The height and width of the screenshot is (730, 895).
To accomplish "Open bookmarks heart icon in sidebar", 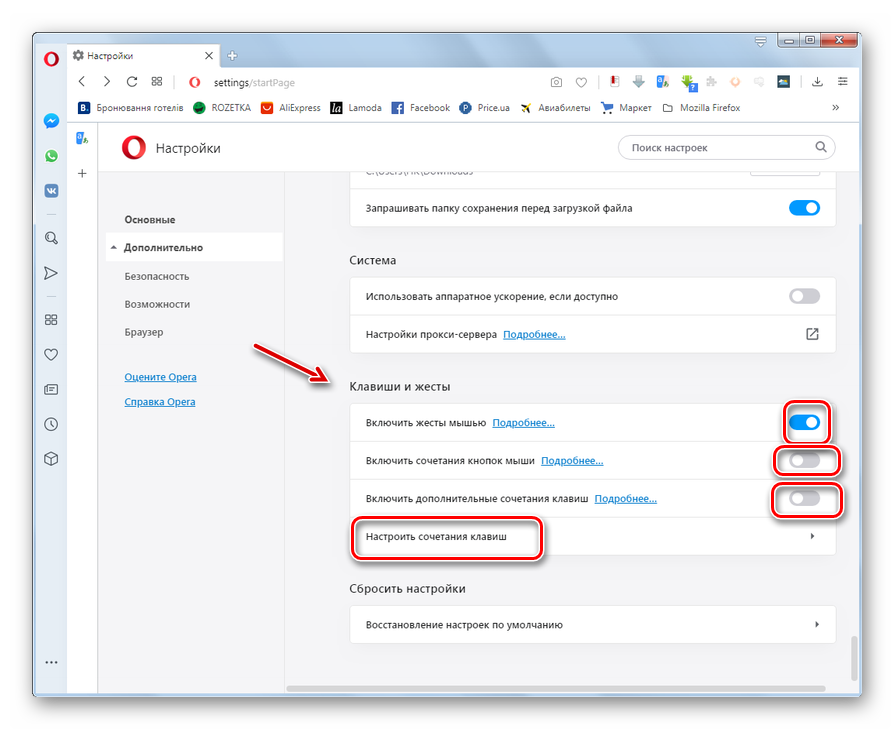I will tap(51, 354).
